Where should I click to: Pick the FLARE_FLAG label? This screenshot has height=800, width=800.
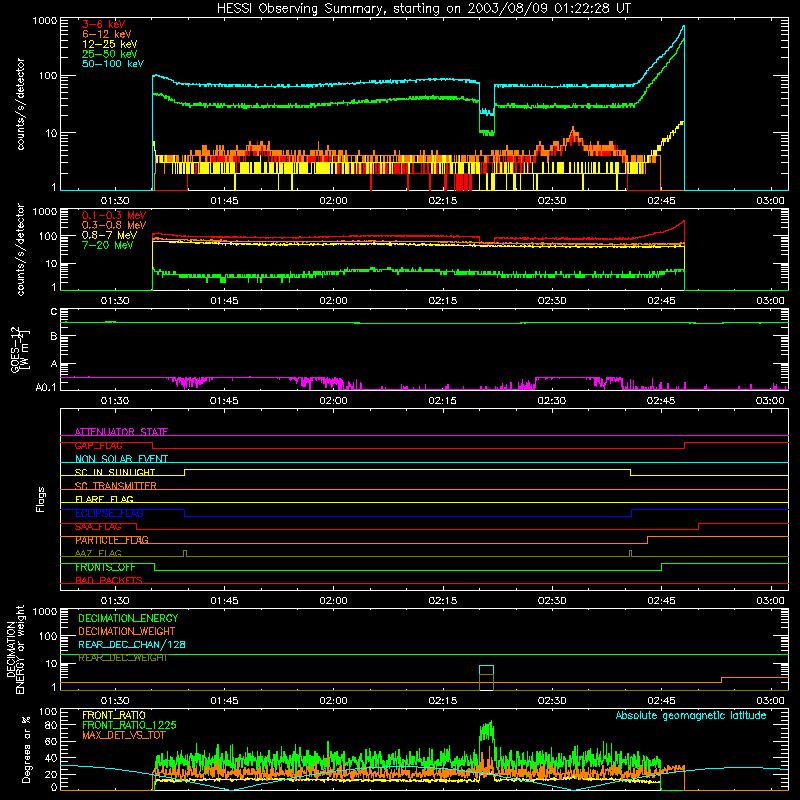(104, 499)
